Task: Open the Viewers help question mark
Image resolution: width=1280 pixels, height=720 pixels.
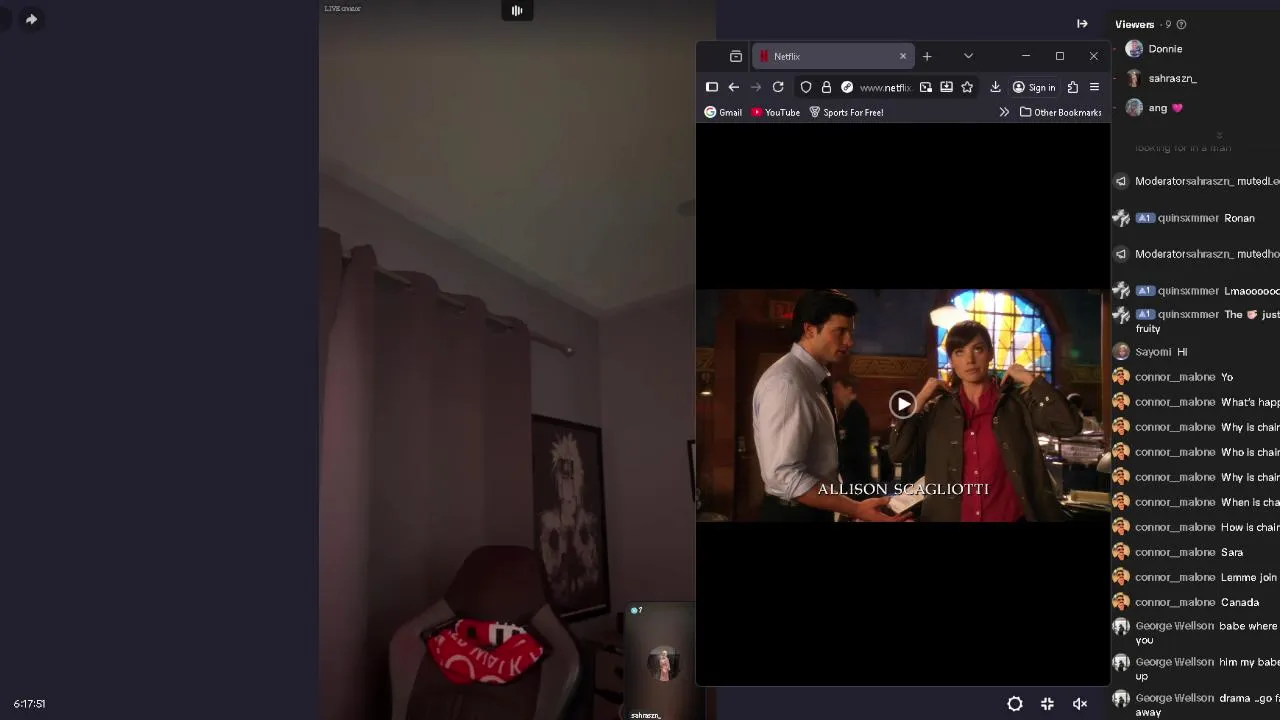Action: (1181, 24)
